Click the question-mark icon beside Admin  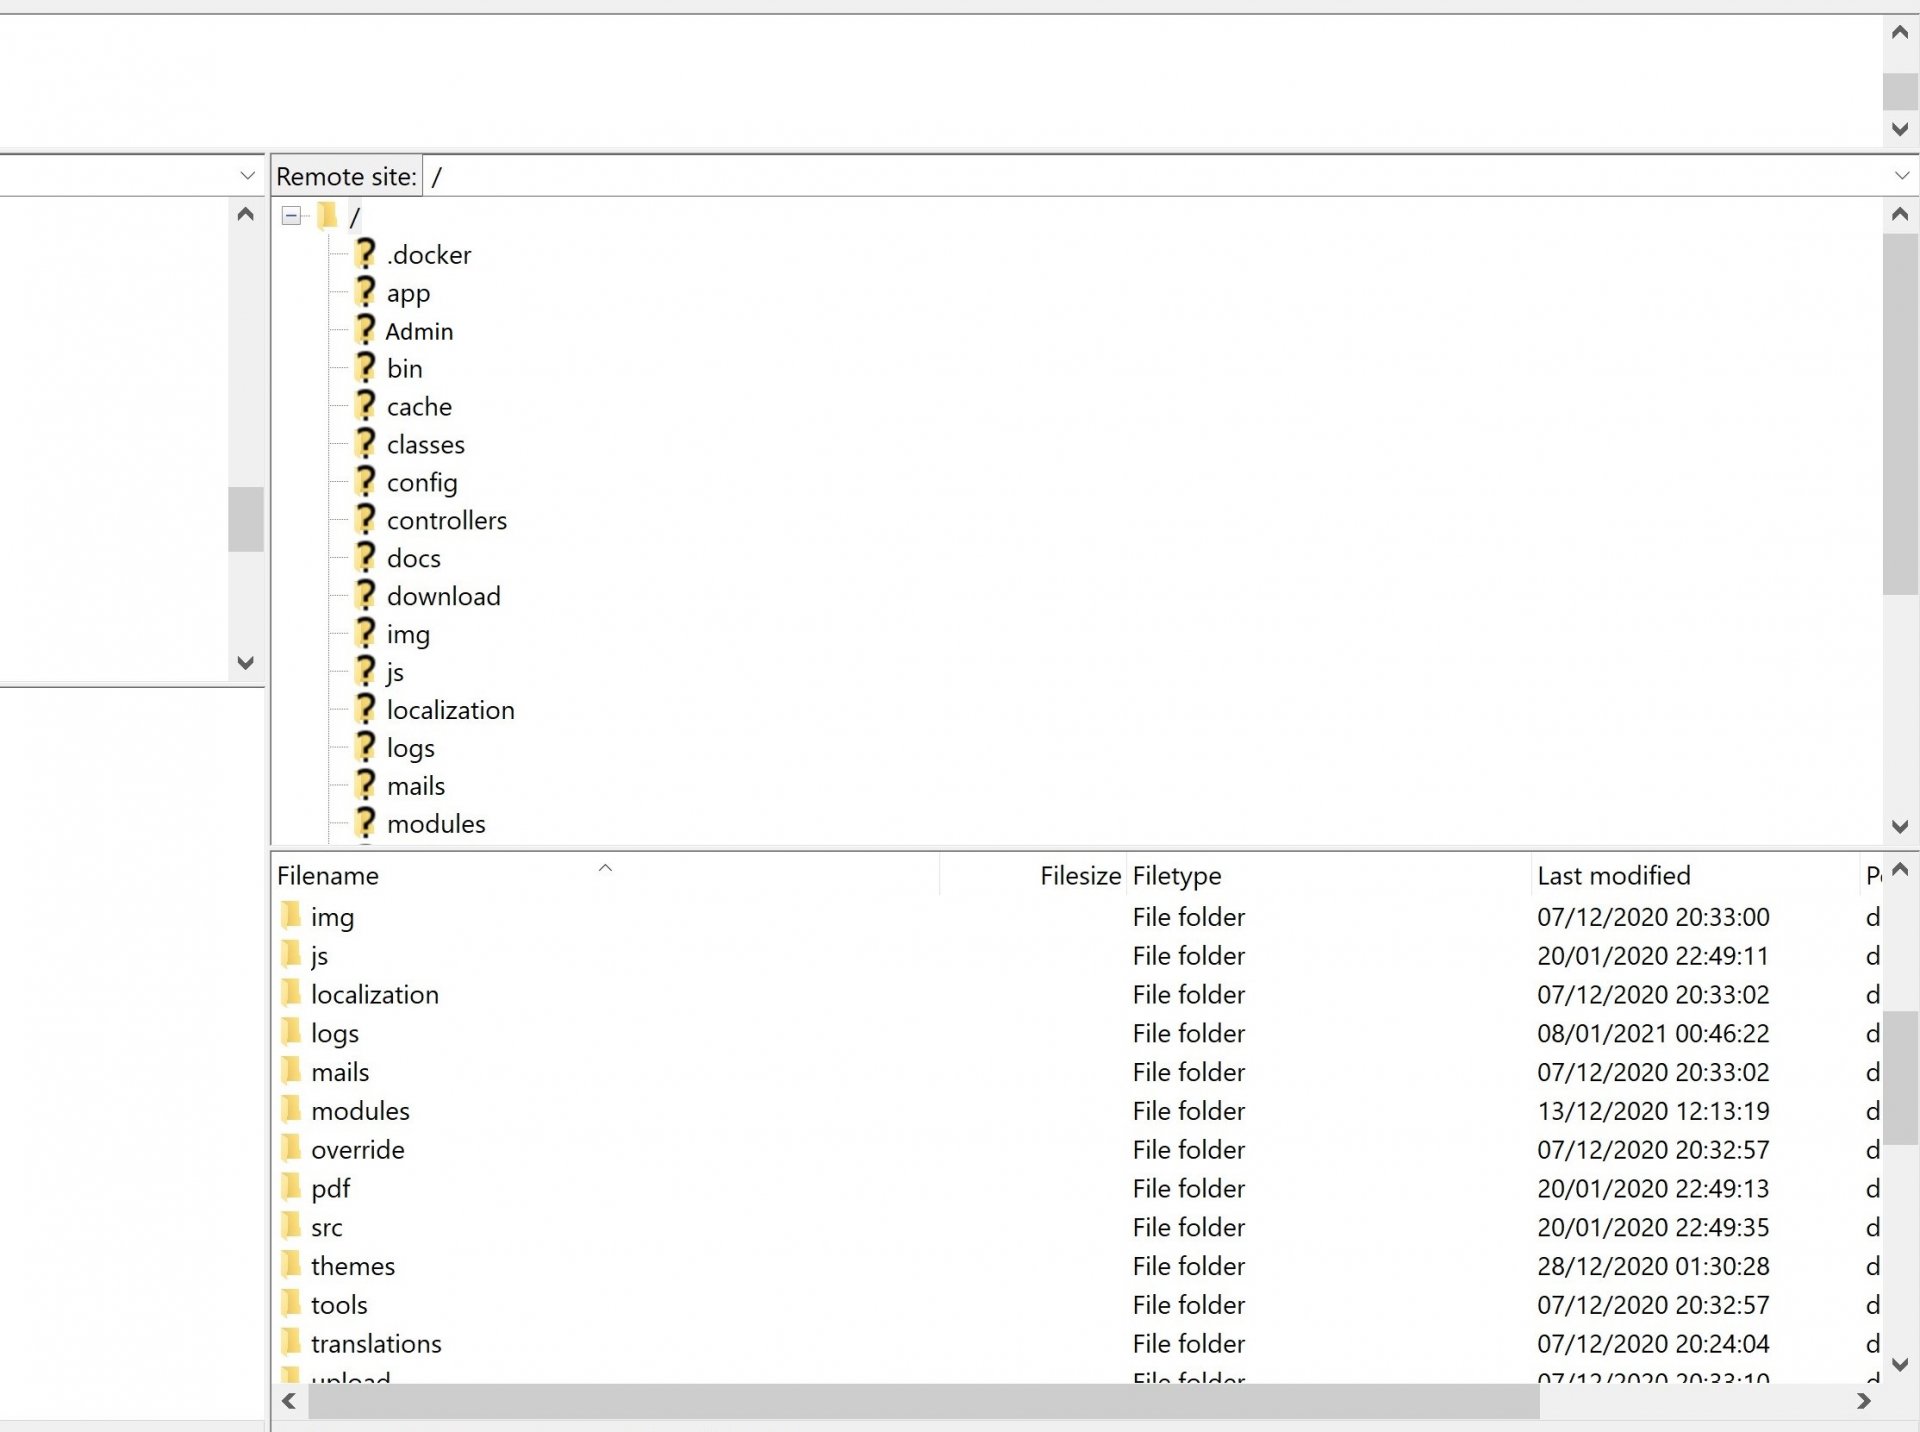pyautogui.click(x=366, y=330)
